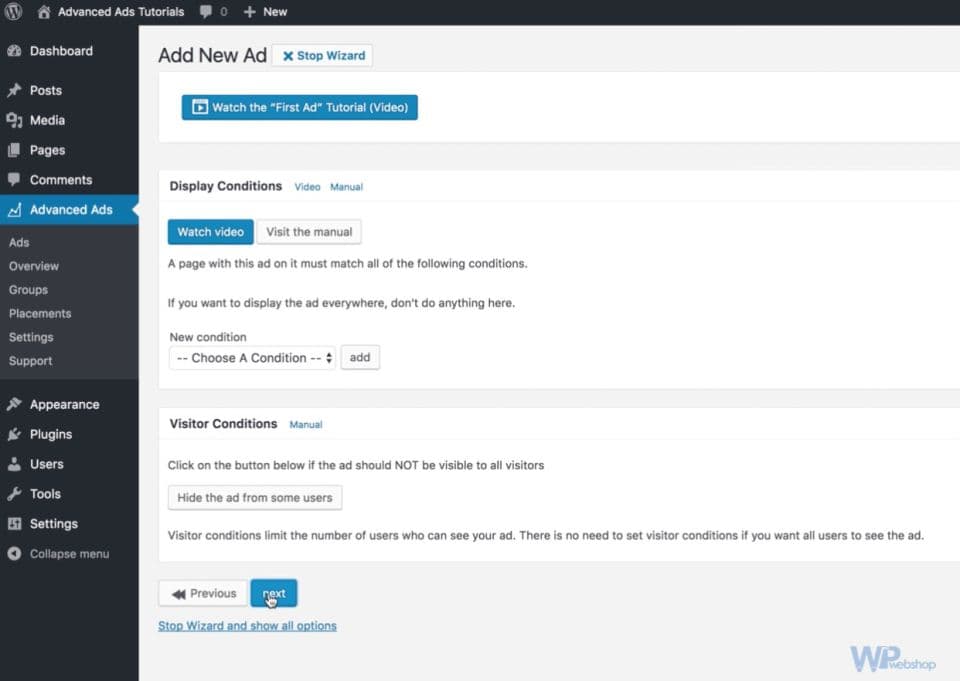Click the Settings sliders icon
Screen dimensions: 960x681
[x=14, y=524]
